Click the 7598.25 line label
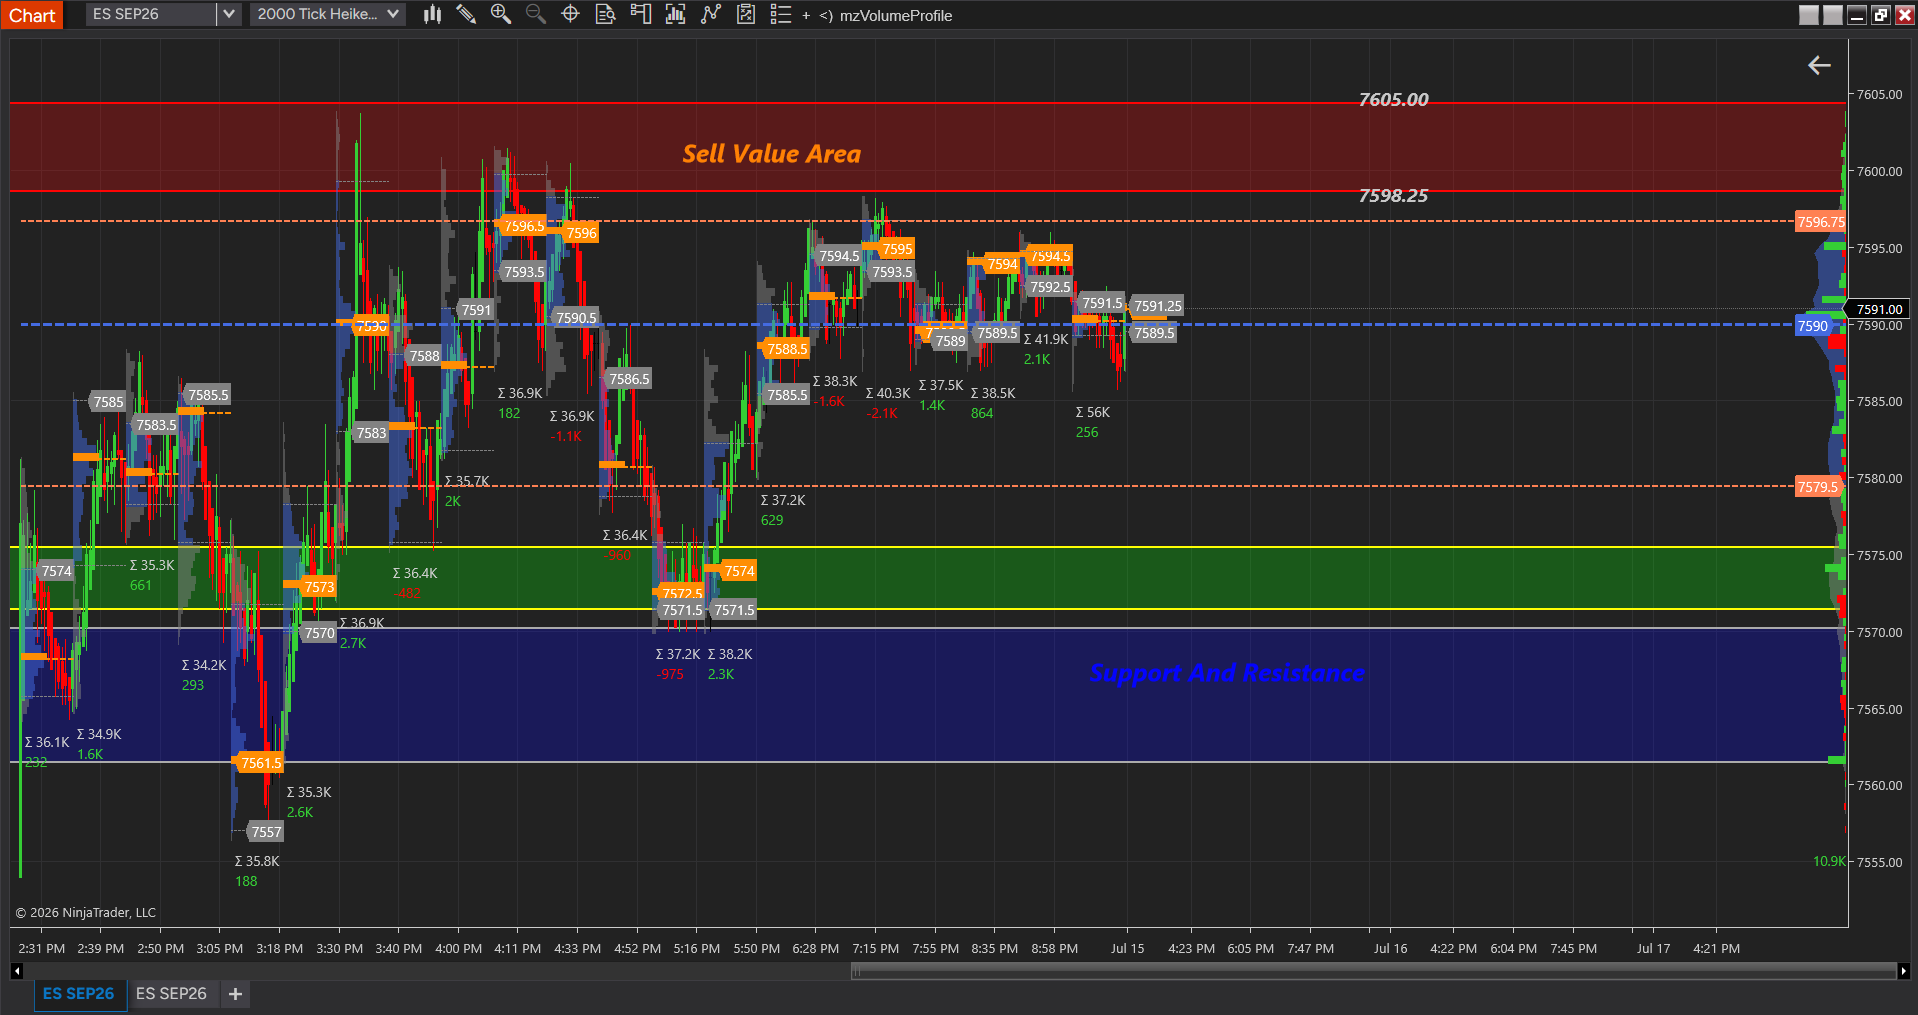The image size is (1918, 1015). click(x=1393, y=196)
